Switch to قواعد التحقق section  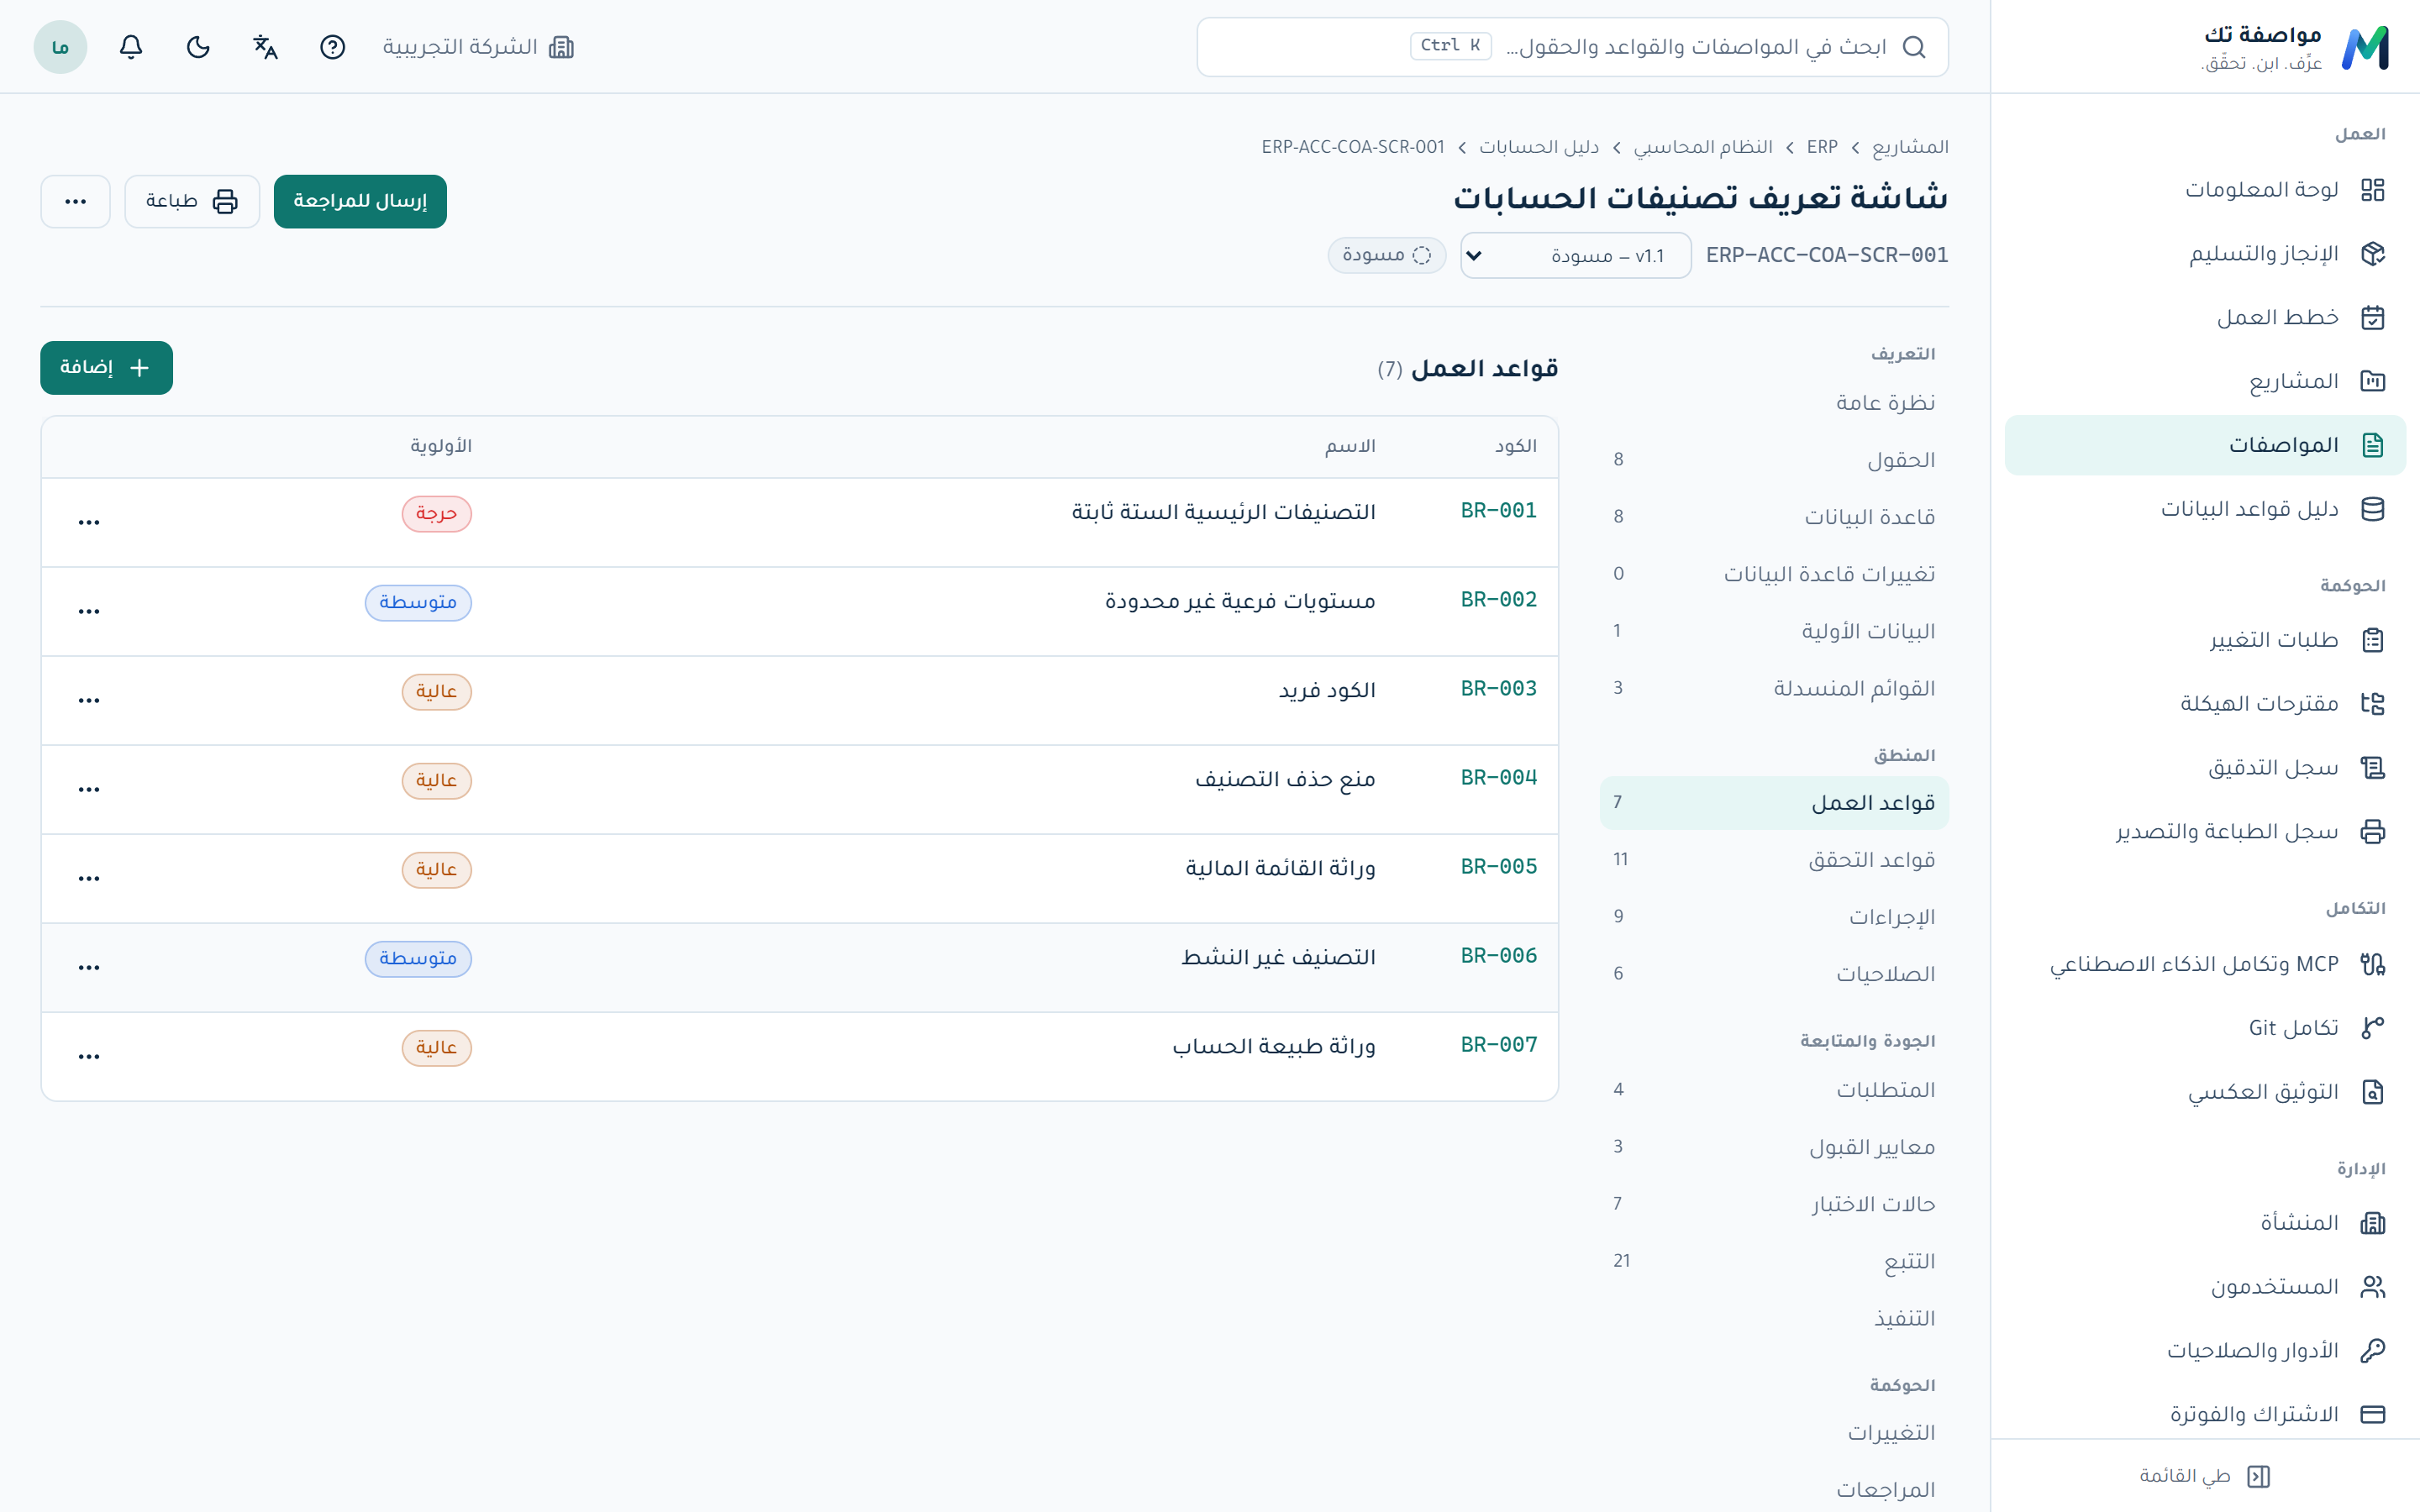tap(1774, 860)
